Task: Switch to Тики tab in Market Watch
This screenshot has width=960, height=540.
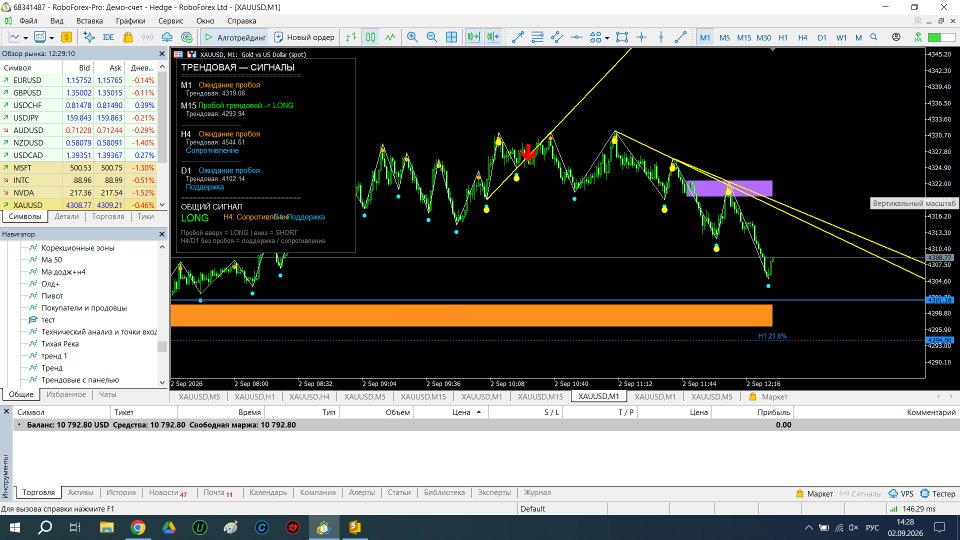Action: tap(145, 216)
